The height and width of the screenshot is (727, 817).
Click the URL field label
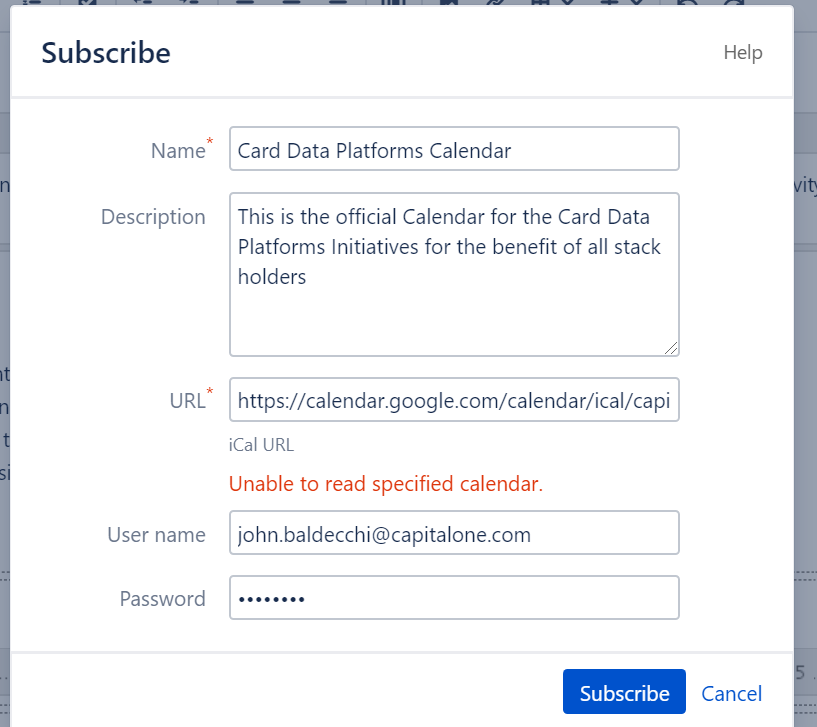coord(187,401)
